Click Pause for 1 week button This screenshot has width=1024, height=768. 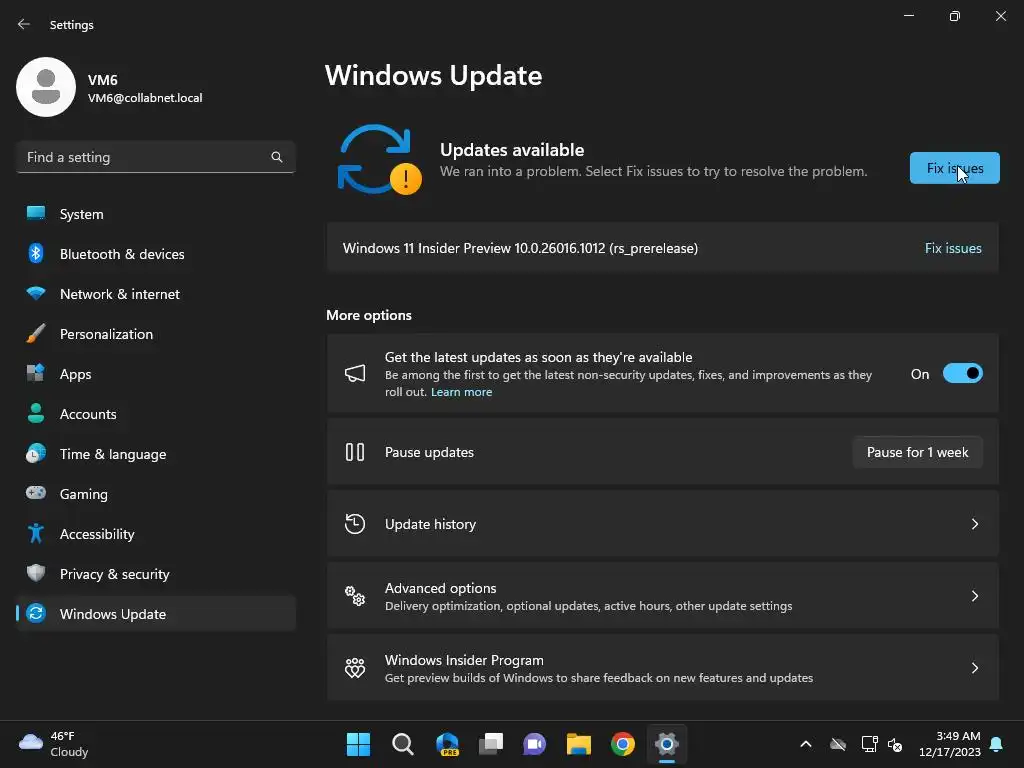click(x=917, y=452)
